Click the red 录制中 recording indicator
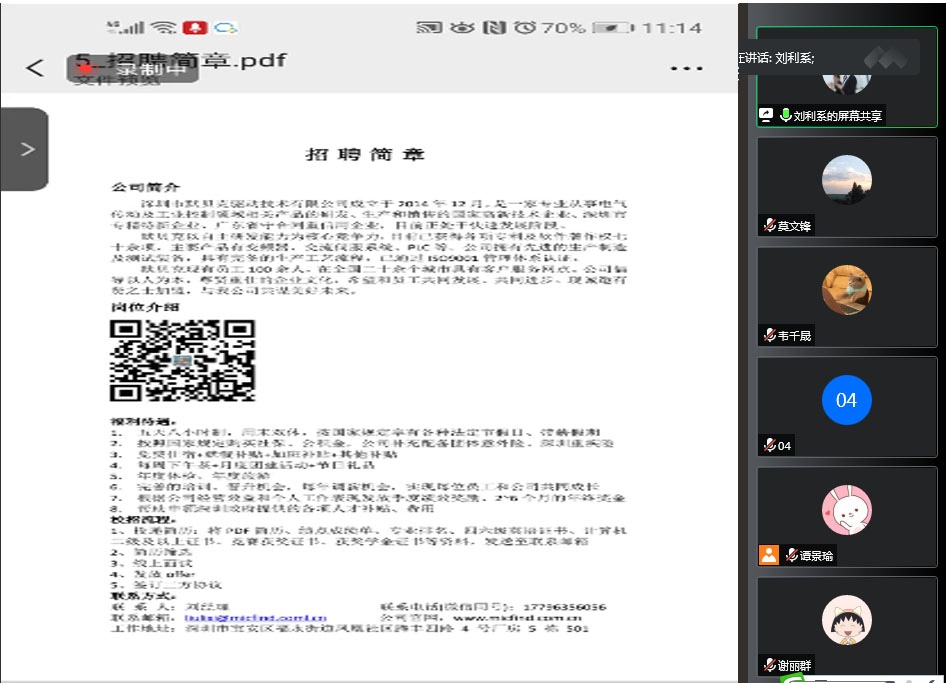This screenshot has width=946, height=683. pyautogui.click(x=132, y=69)
